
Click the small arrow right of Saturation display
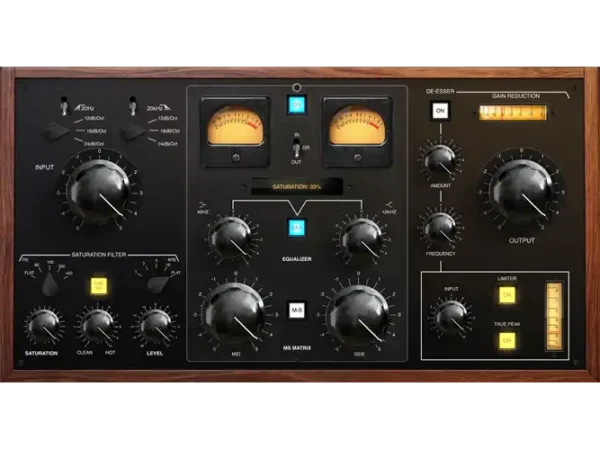tap(350, 187)
